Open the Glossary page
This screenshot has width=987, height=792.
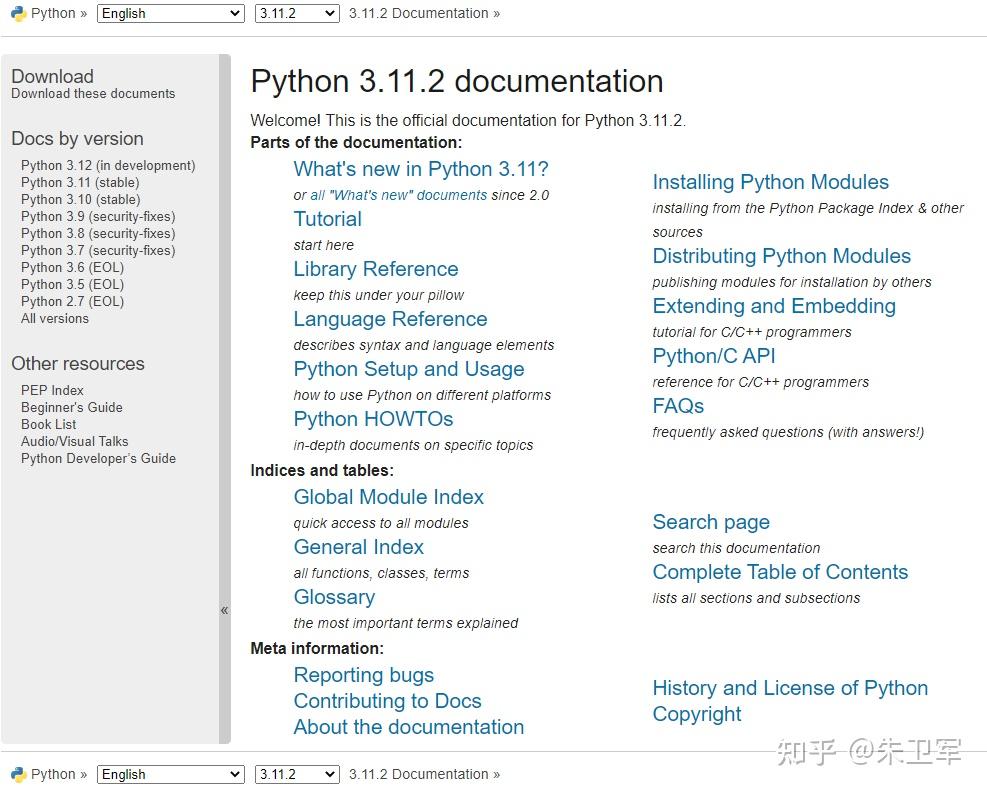334,597
